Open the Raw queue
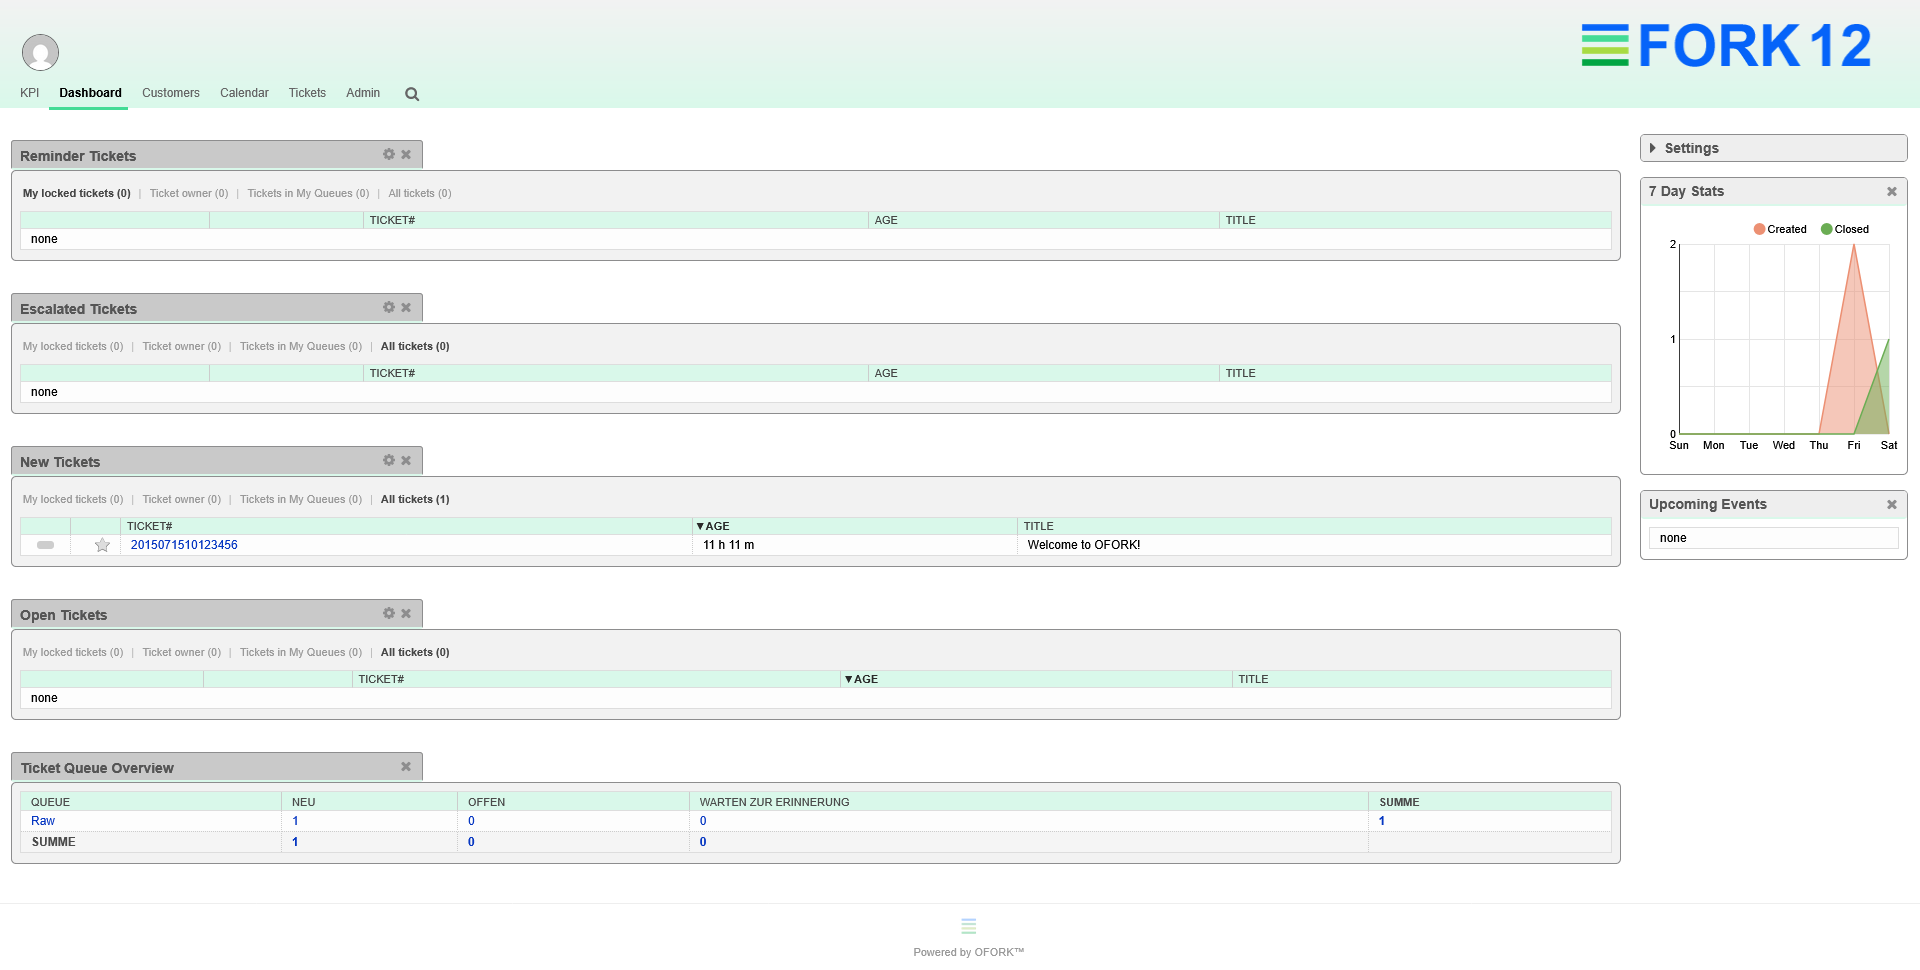This screenshot has height=970, width=1920. point(42,820)
